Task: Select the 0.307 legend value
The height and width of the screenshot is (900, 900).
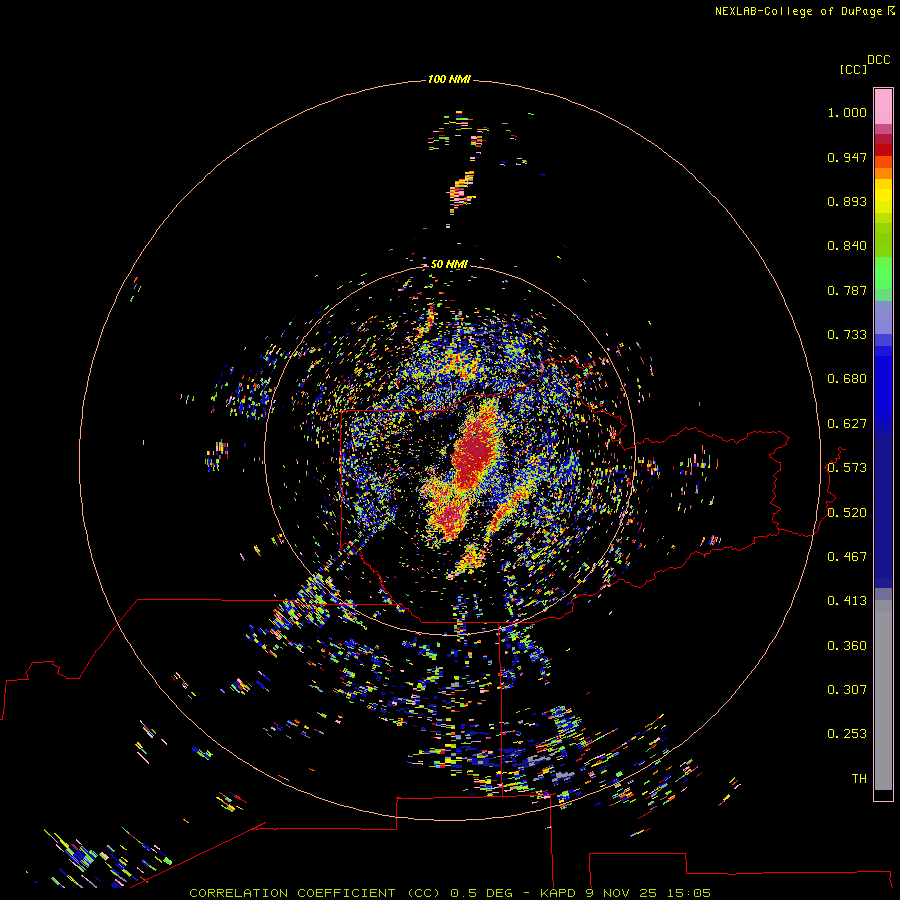Action: (847, 690)
